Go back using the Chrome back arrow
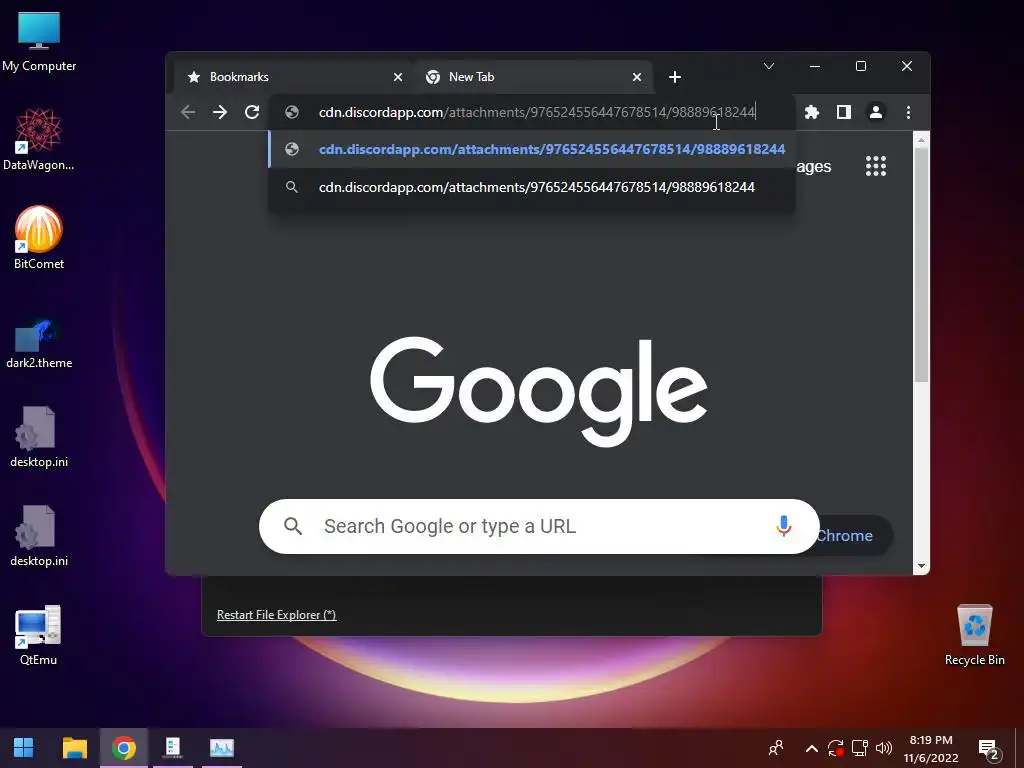Image resolution: width=1024 pixels, height=768 pixels. 188,112
